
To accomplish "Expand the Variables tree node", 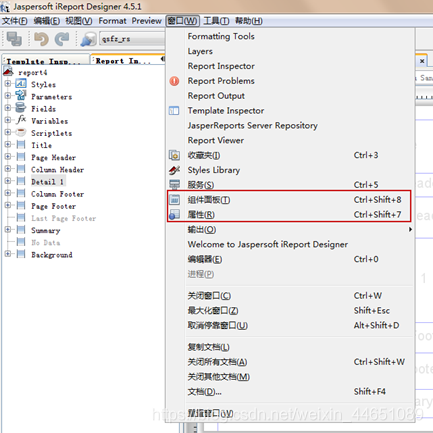I will (x=8, y=120).
